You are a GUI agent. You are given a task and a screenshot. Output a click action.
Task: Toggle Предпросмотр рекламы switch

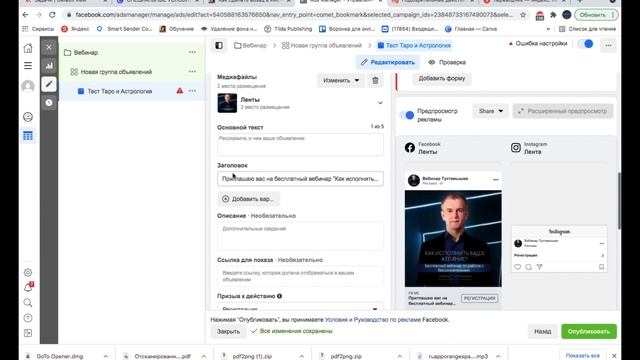[x=407, y=115]
